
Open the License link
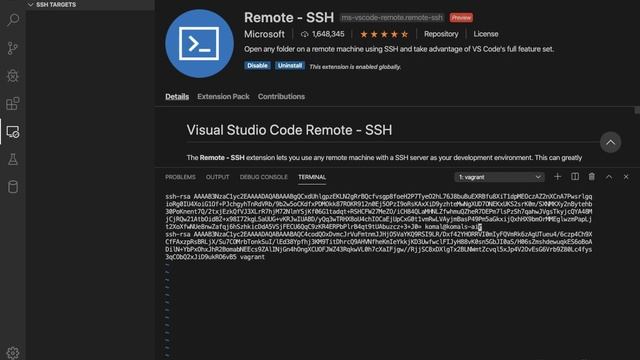pyautogui.click(x=486, y=34)
